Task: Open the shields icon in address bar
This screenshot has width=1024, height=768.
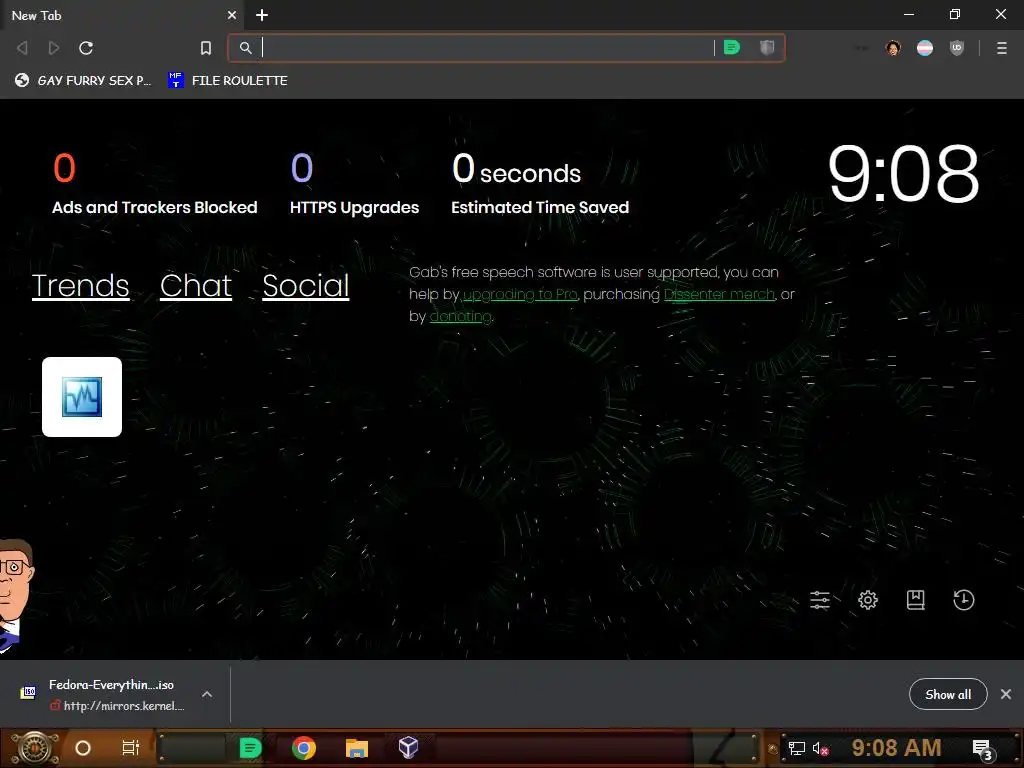Action: pos(767,48)
